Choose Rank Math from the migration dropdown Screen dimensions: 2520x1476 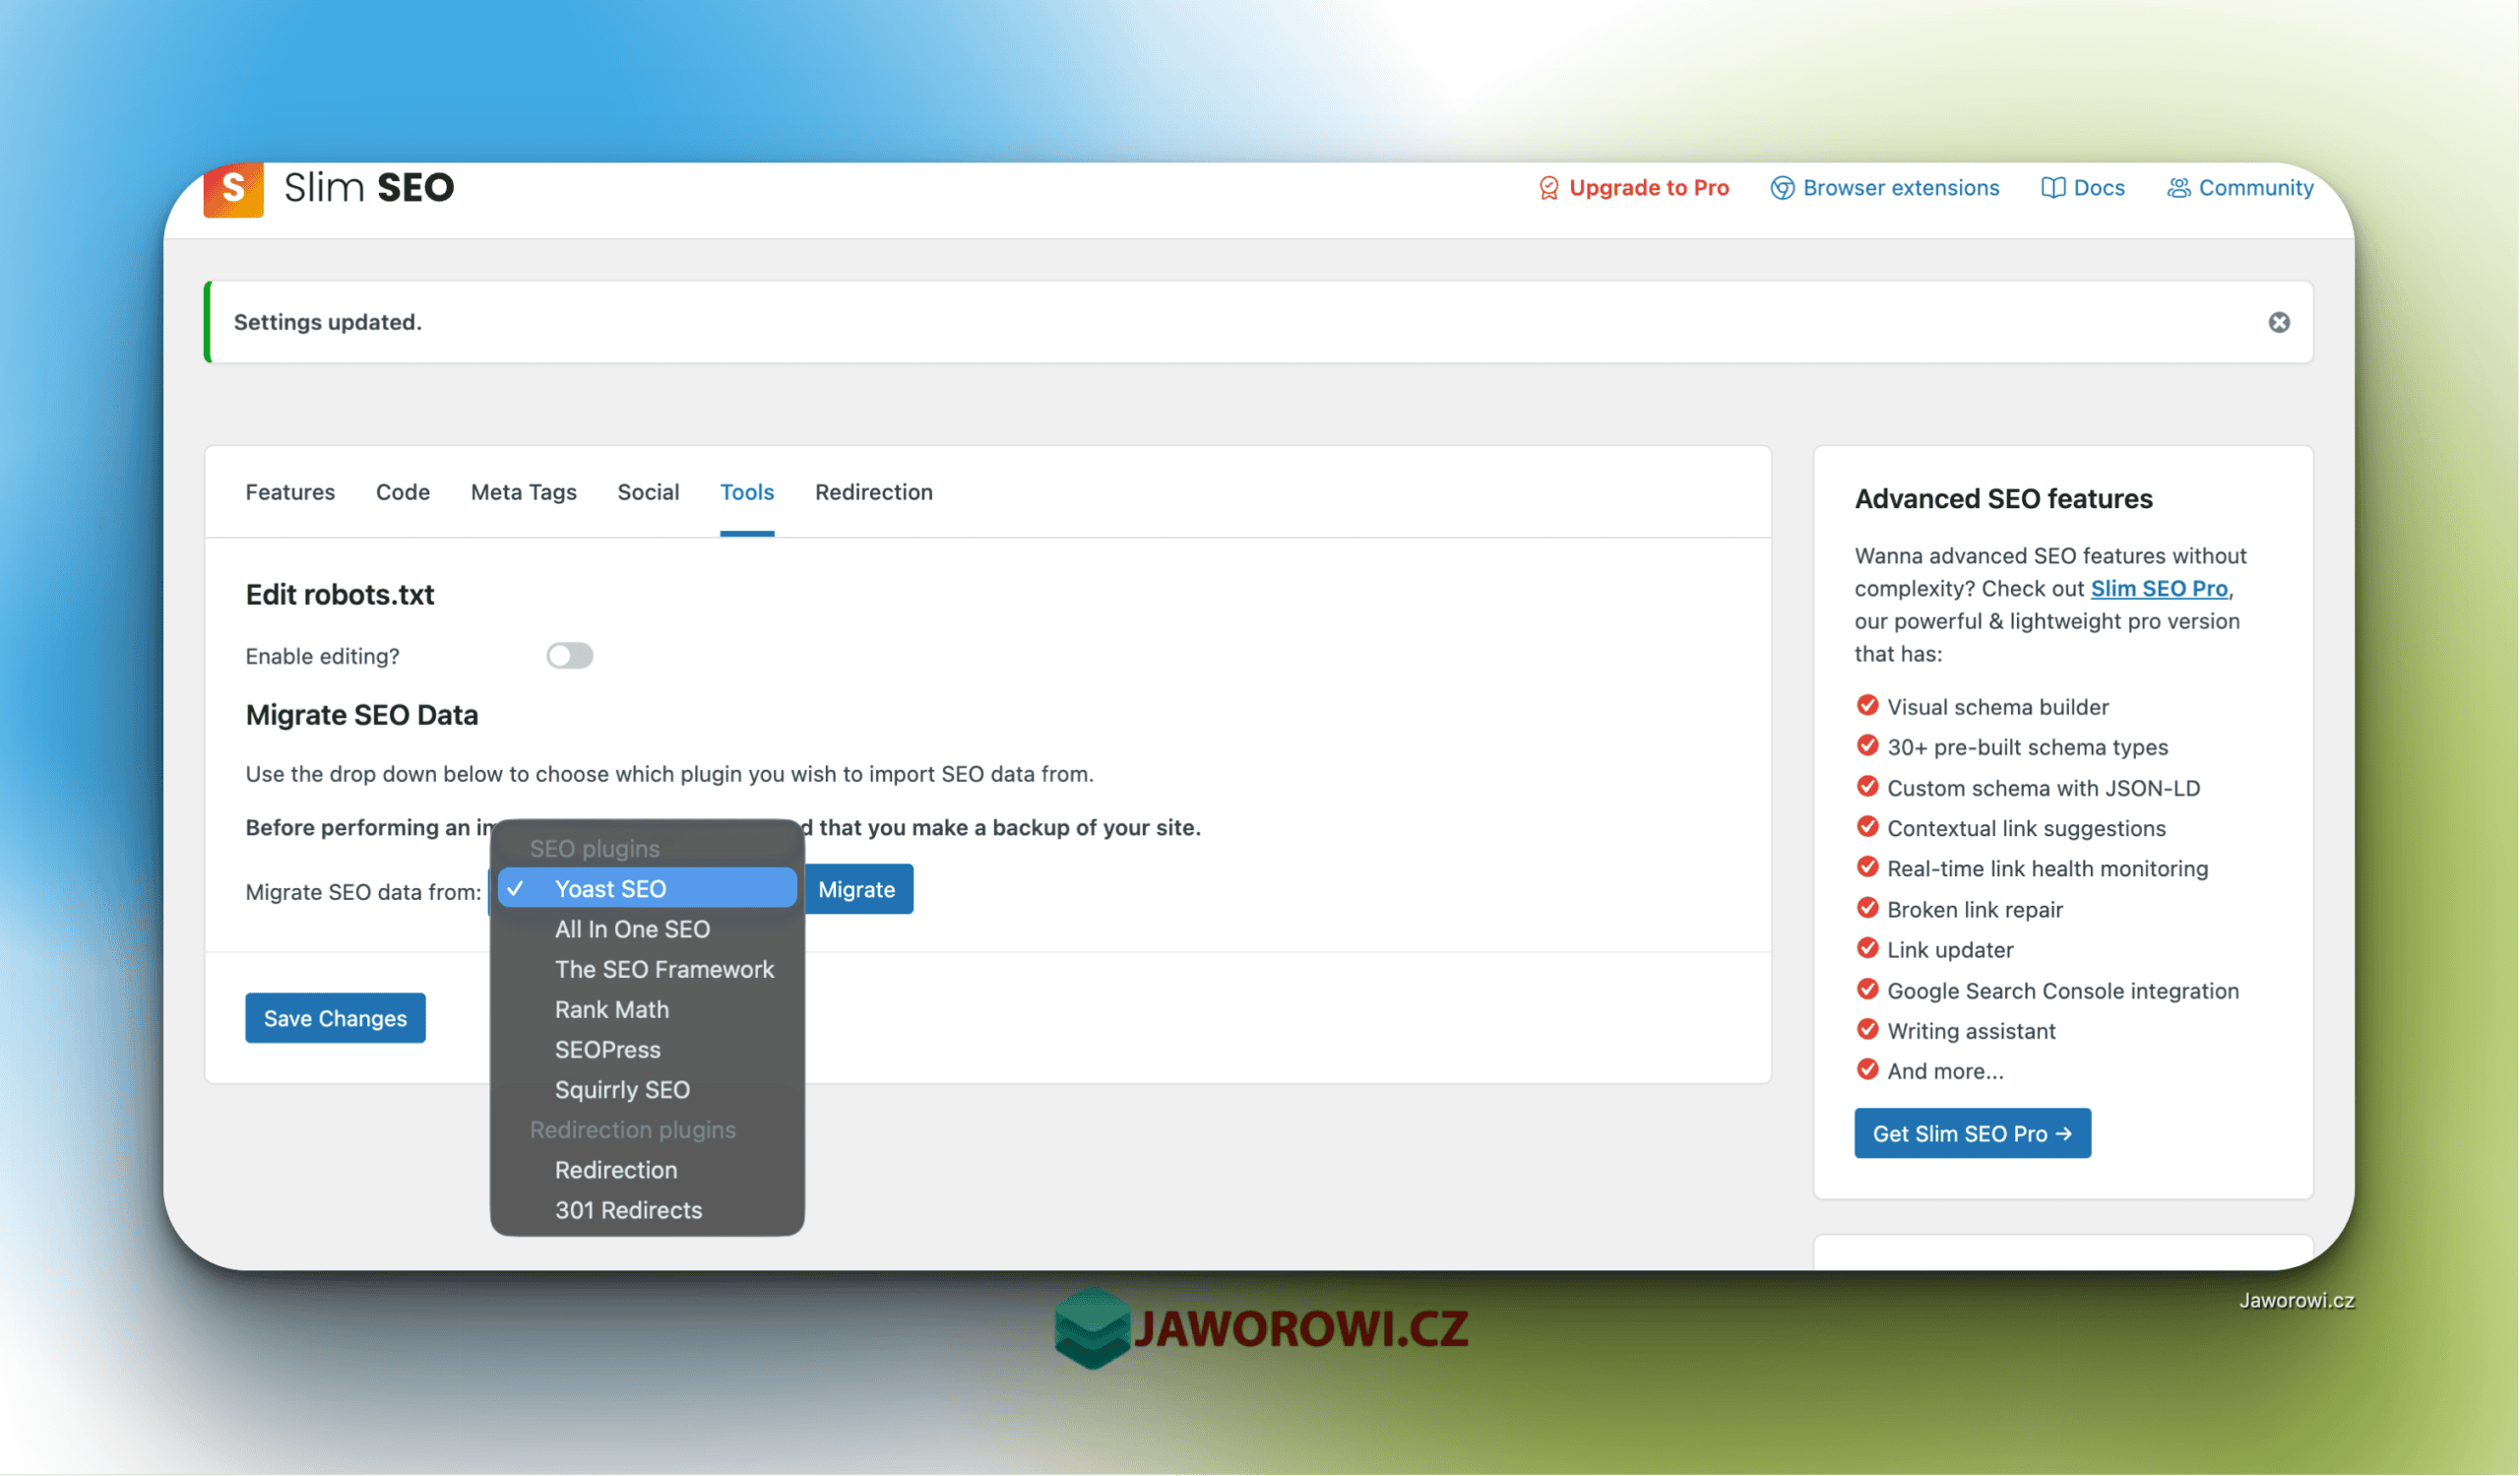(612, 1009)
